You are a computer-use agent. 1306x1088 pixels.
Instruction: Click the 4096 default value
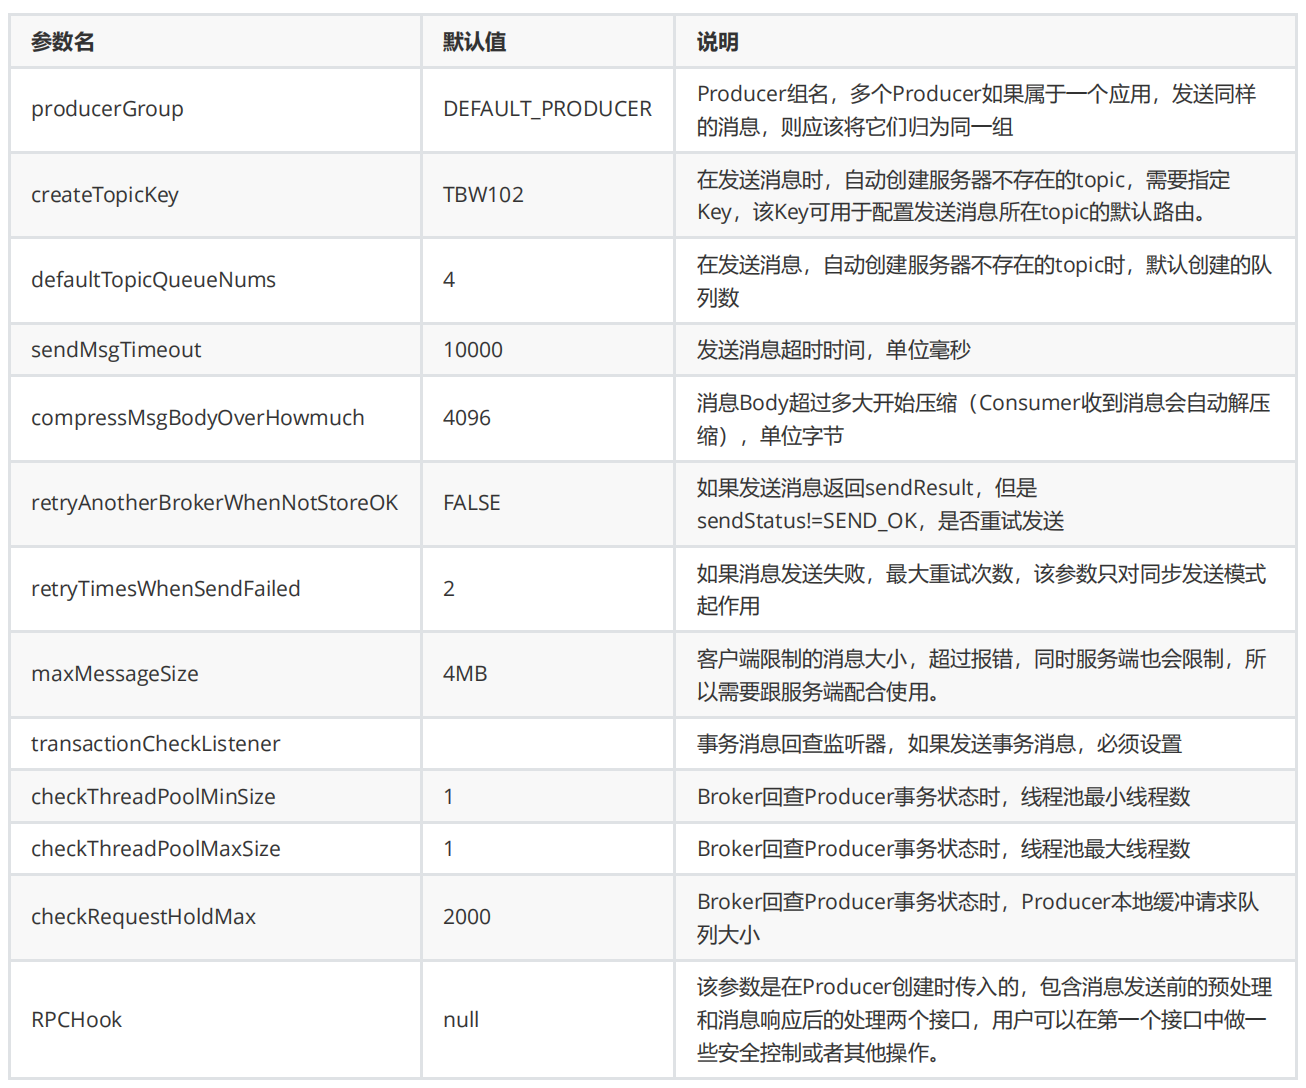coord(467,418)
